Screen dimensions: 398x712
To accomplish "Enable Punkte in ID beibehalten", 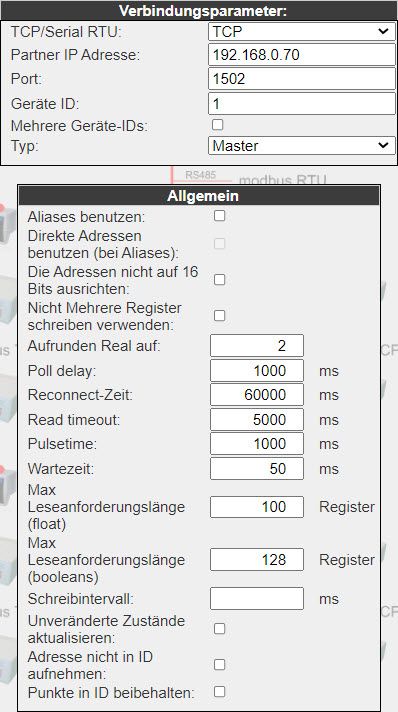I will tap(219, 692).
